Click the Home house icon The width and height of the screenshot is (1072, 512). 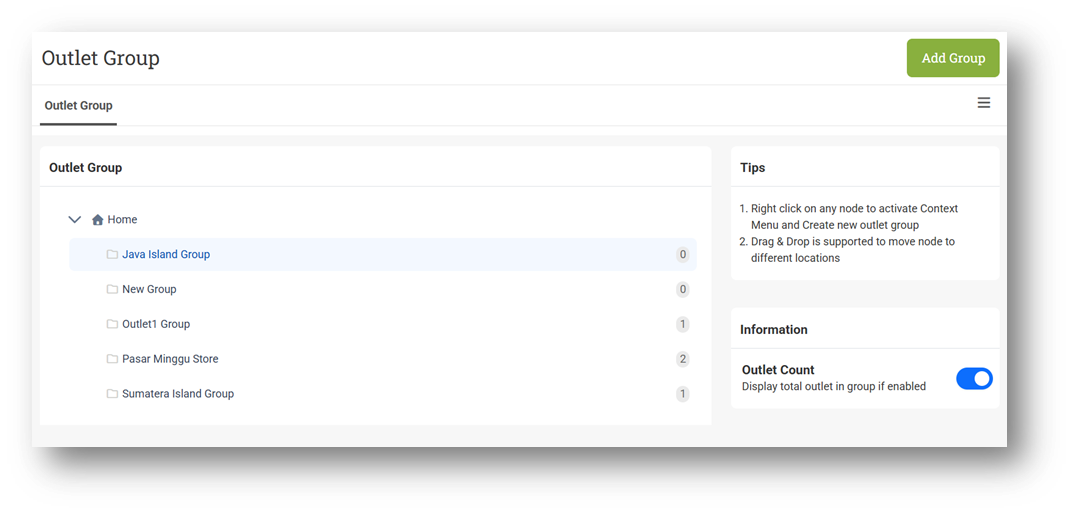98,220
